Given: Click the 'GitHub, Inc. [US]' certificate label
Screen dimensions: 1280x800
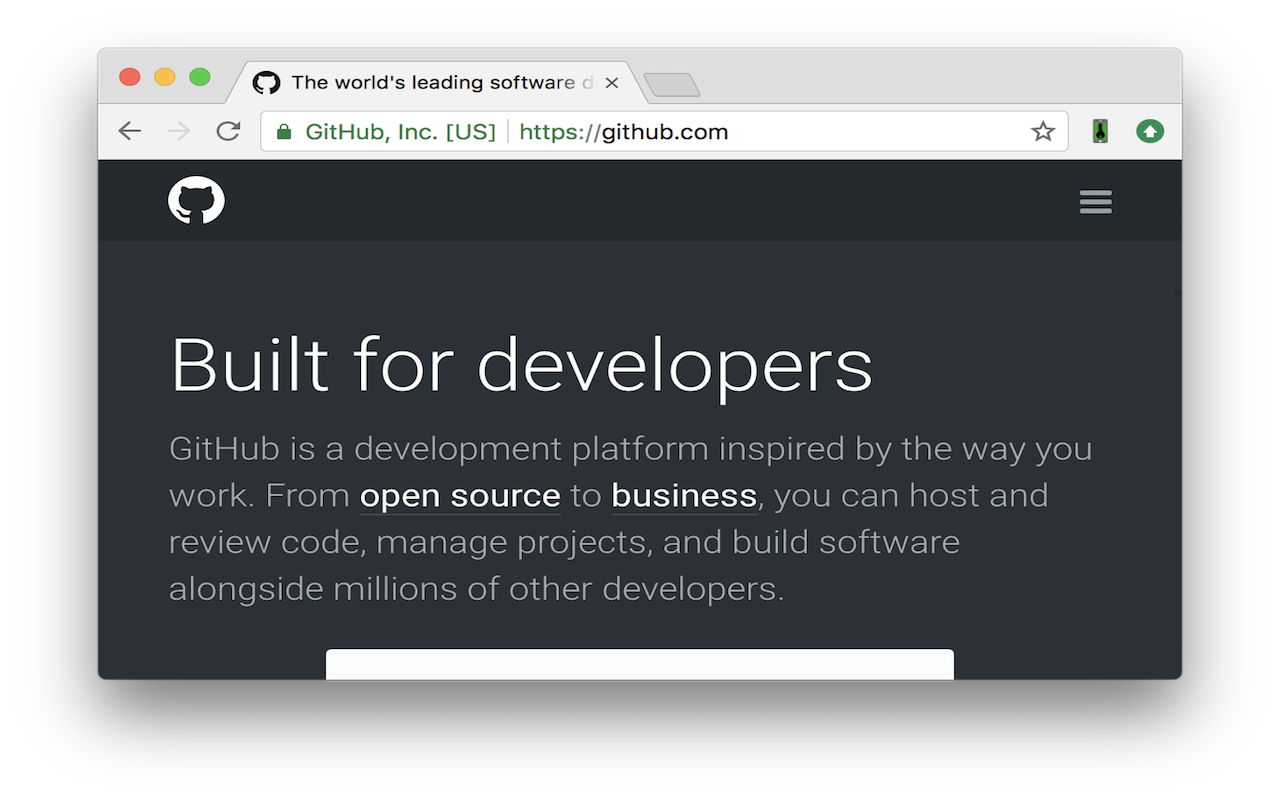Looking at the screenshot, I should 400,132.
